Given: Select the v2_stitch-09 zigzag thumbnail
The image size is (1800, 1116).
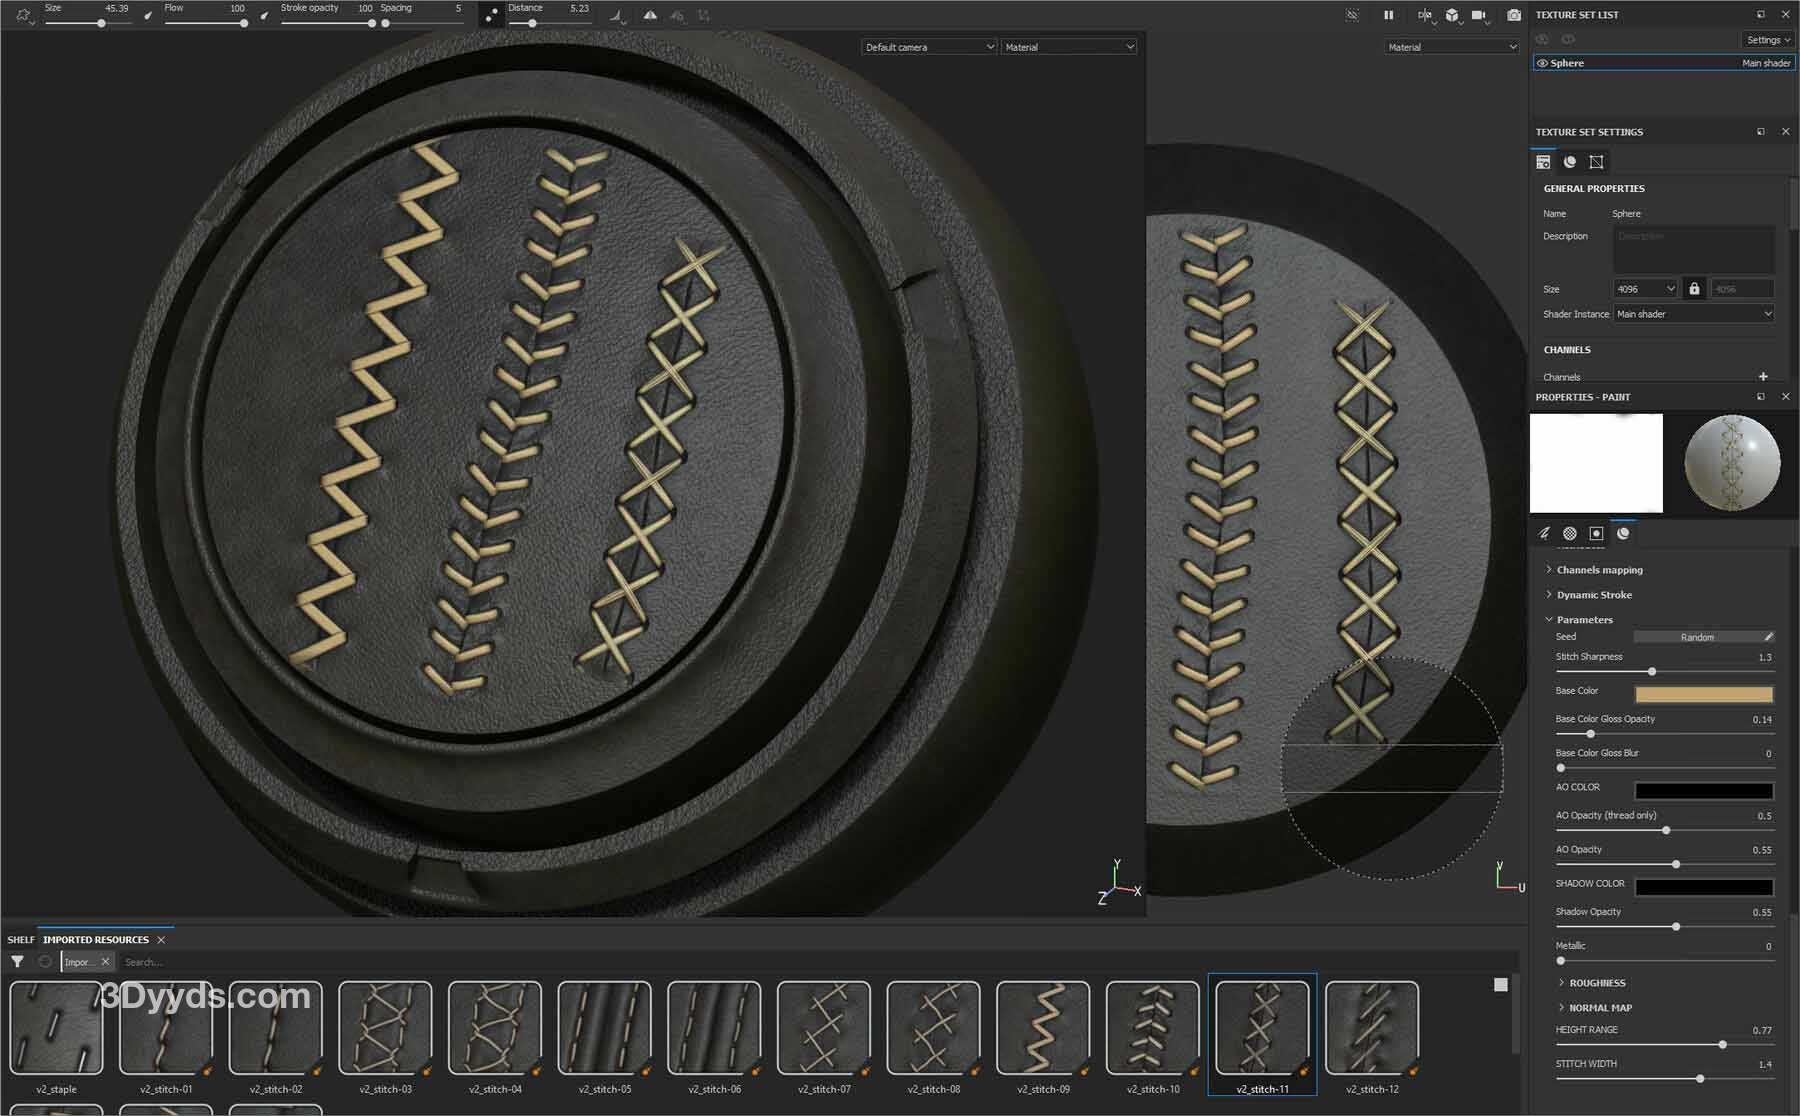Looking at the screenshot, I should click(1043, 1028).
